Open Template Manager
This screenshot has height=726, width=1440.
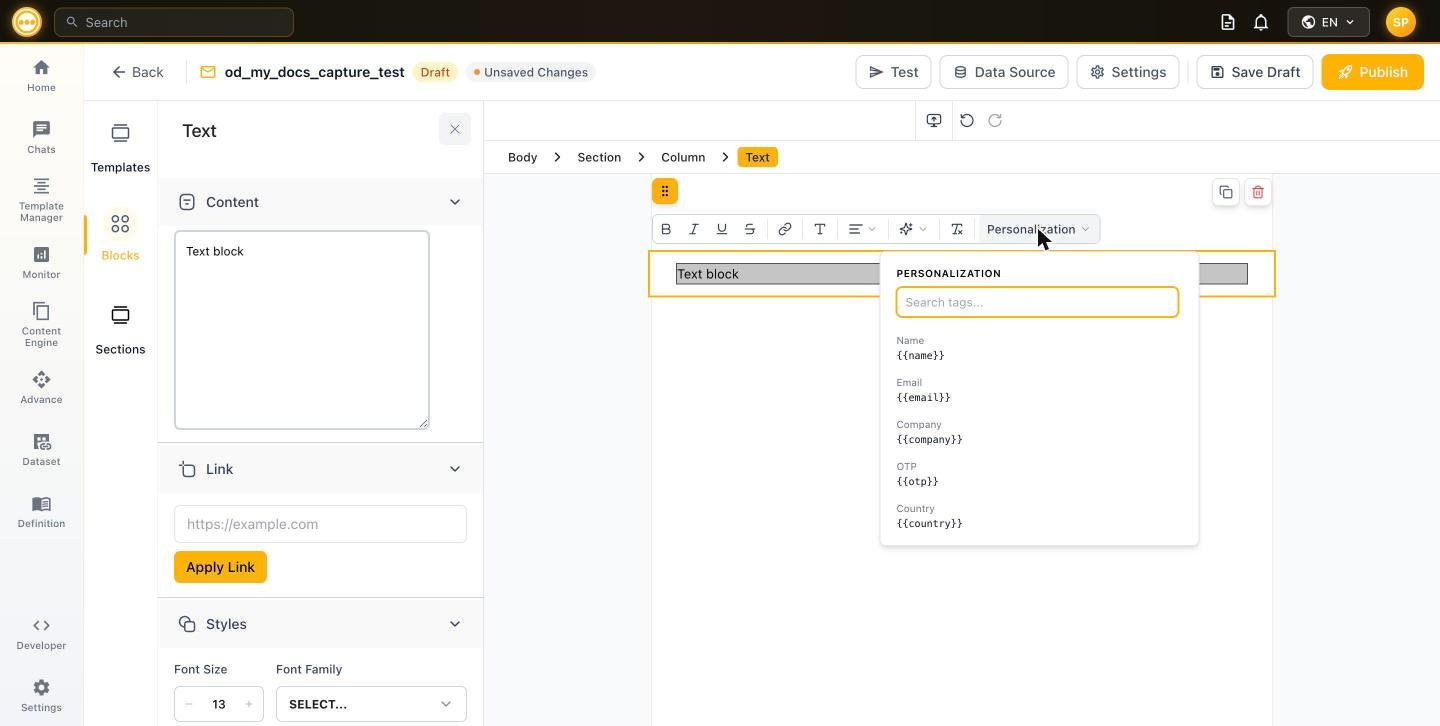point(41,200)
